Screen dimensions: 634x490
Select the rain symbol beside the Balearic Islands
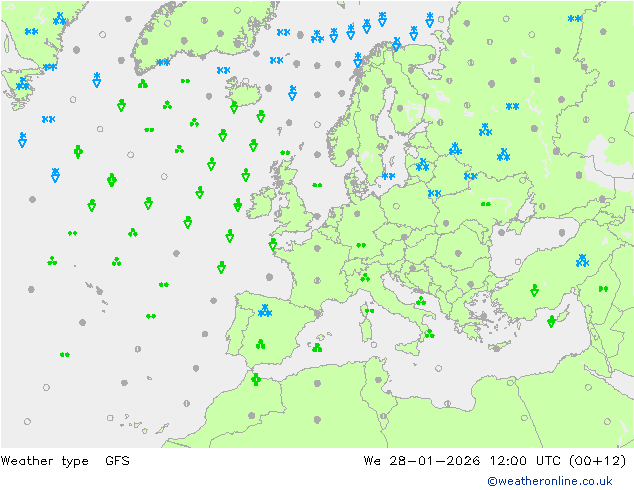pyautogui.click(x=317, y=347)
